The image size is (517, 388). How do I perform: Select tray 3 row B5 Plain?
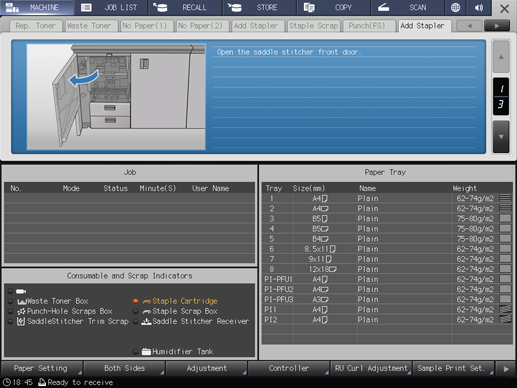[387, 219]
